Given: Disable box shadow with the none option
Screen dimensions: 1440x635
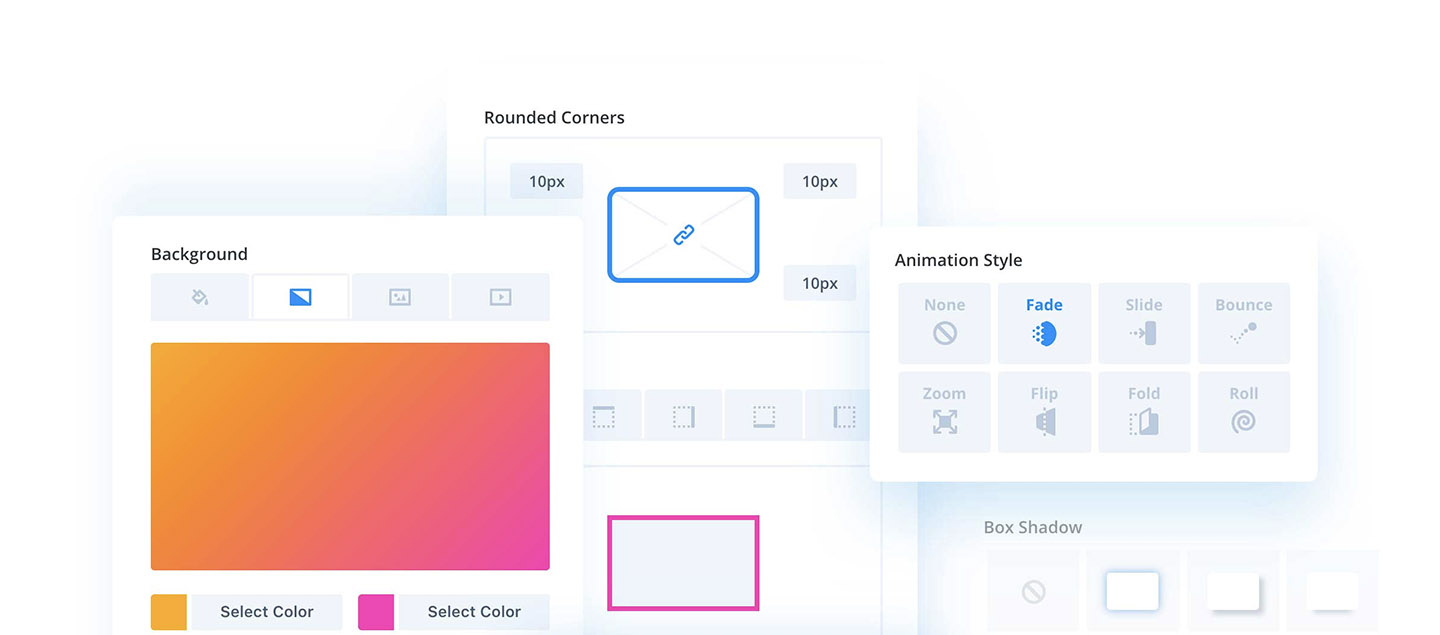Looking at the screenshot, I should coord(1033,592).
